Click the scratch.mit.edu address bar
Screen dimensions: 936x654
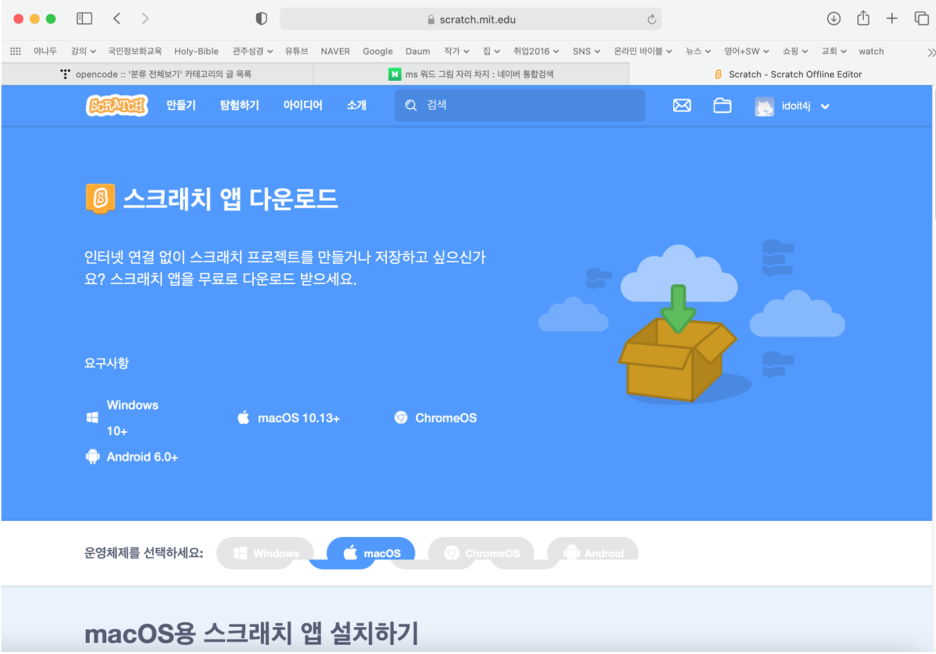[470, 19]
